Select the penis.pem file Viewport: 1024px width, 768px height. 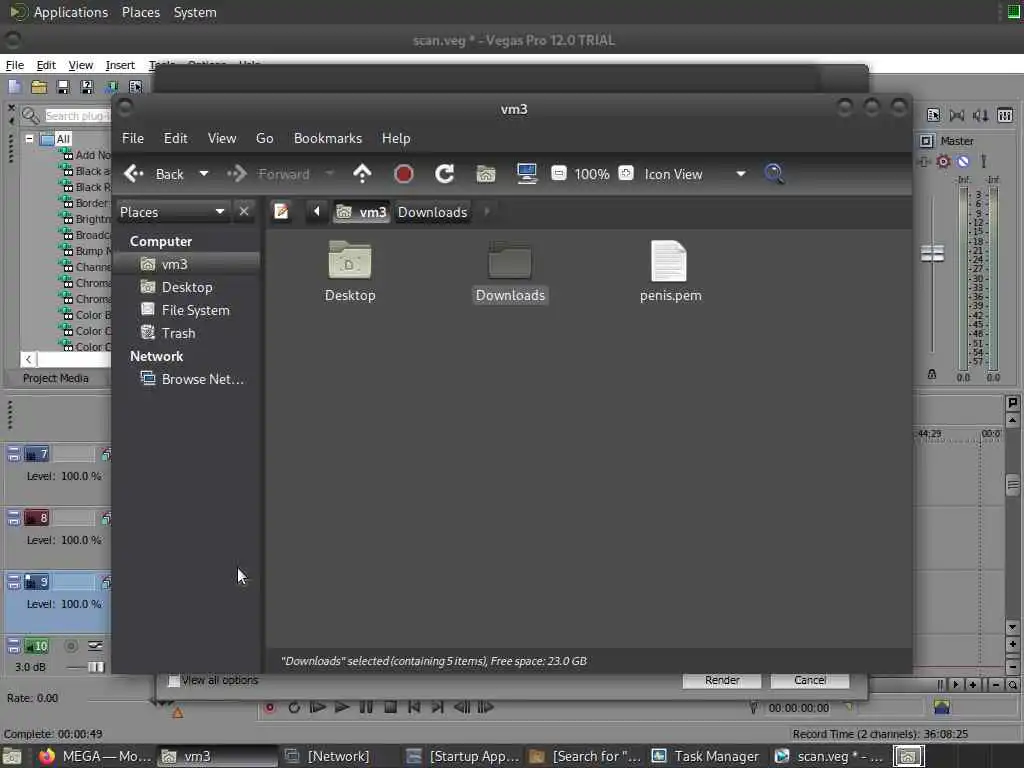click(x=670, y=271)
